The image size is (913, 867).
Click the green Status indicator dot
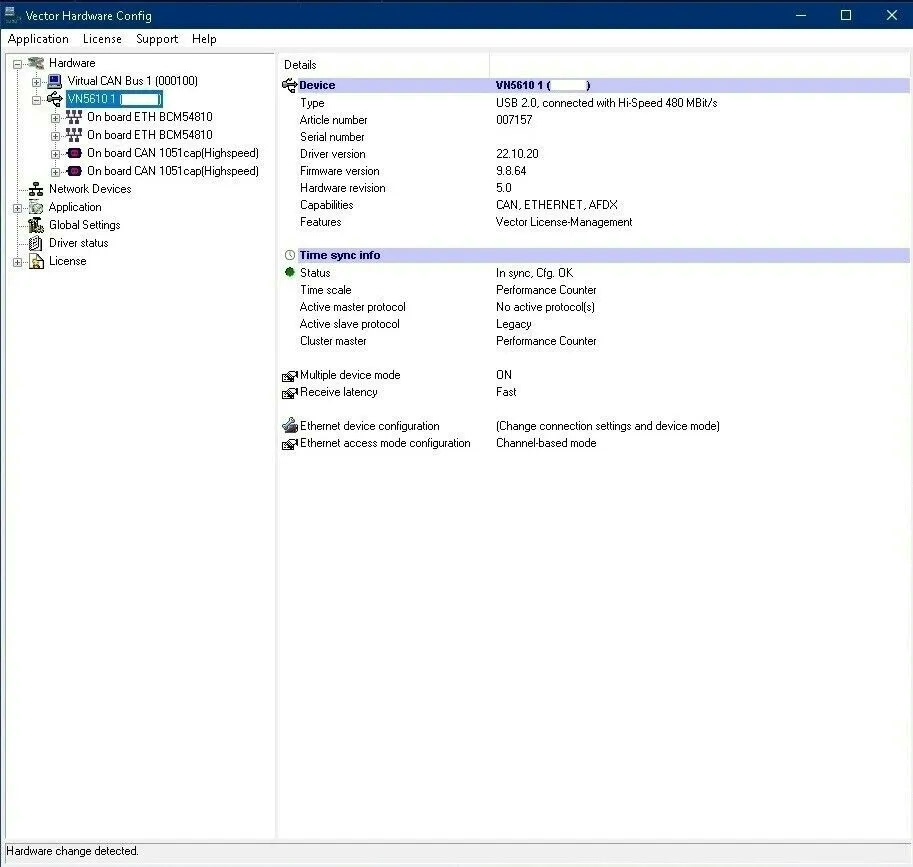289,272
